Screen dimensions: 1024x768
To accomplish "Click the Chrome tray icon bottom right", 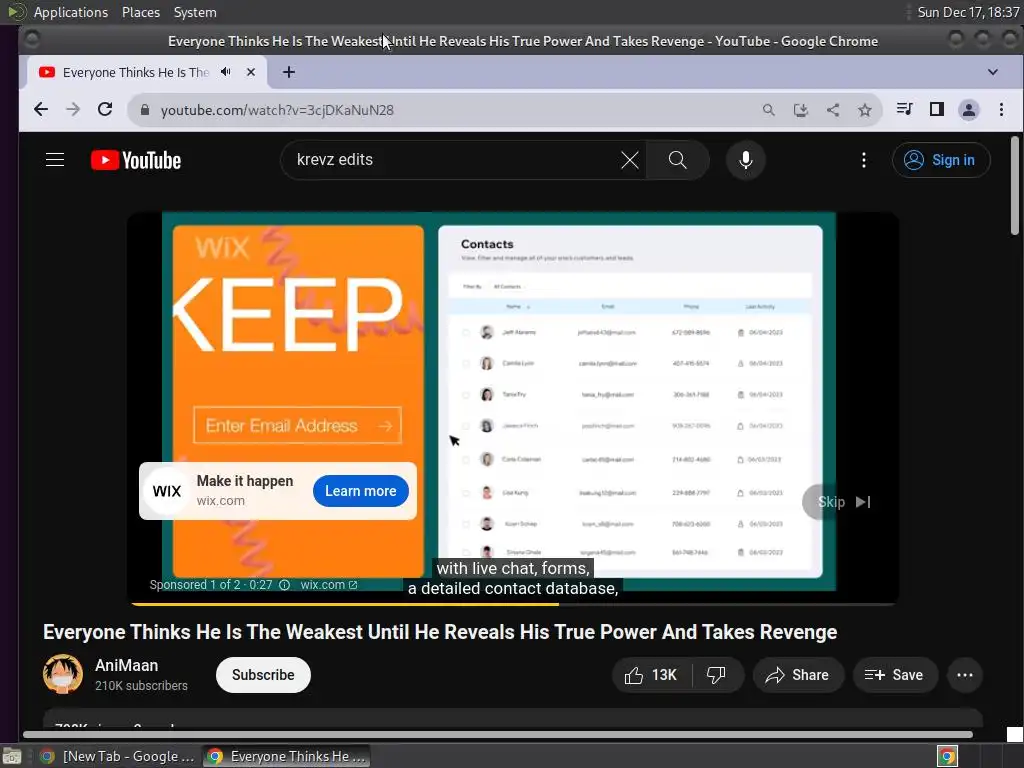I will [947, 756].
